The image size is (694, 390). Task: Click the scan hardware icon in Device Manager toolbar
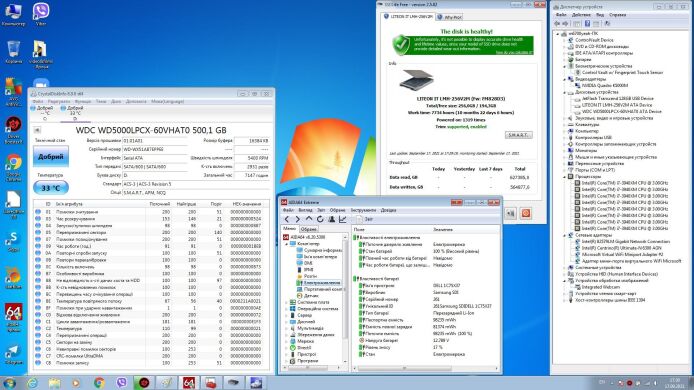pyautogui.click(x=607, y=23)
